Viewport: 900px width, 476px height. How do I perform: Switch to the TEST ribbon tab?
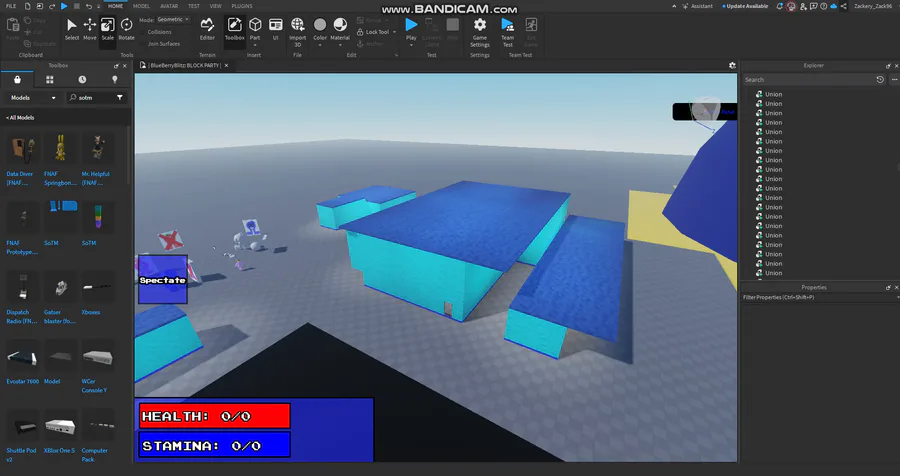[194, 6]
